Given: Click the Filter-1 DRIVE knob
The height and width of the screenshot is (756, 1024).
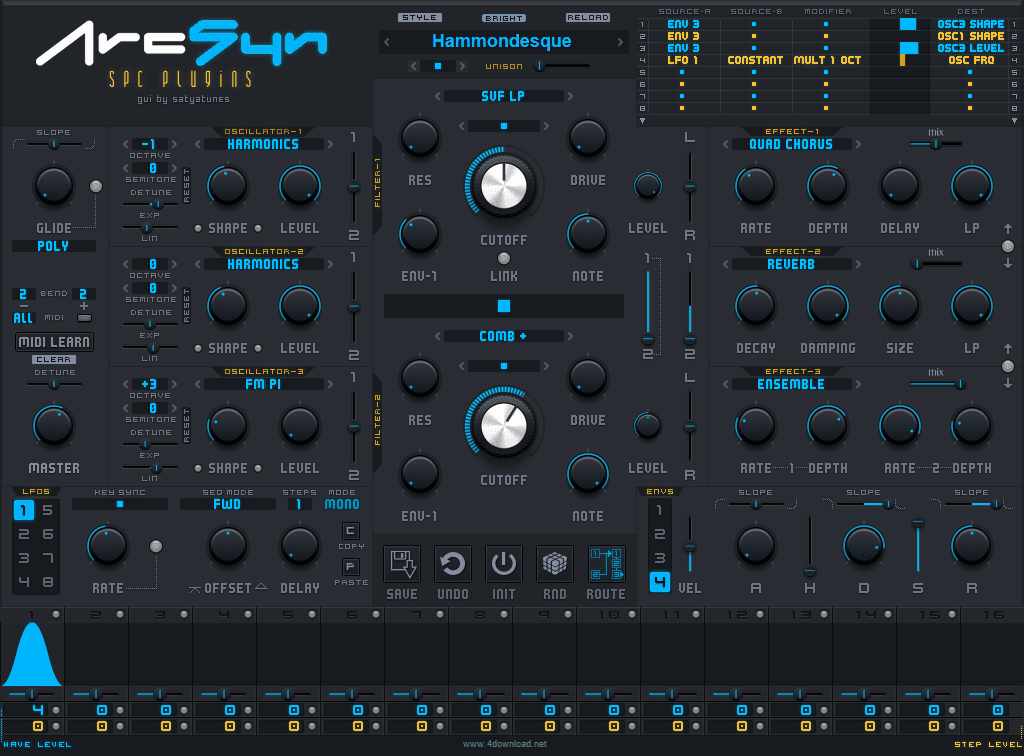Looking at the screenshot, I should tap(588, 138).
